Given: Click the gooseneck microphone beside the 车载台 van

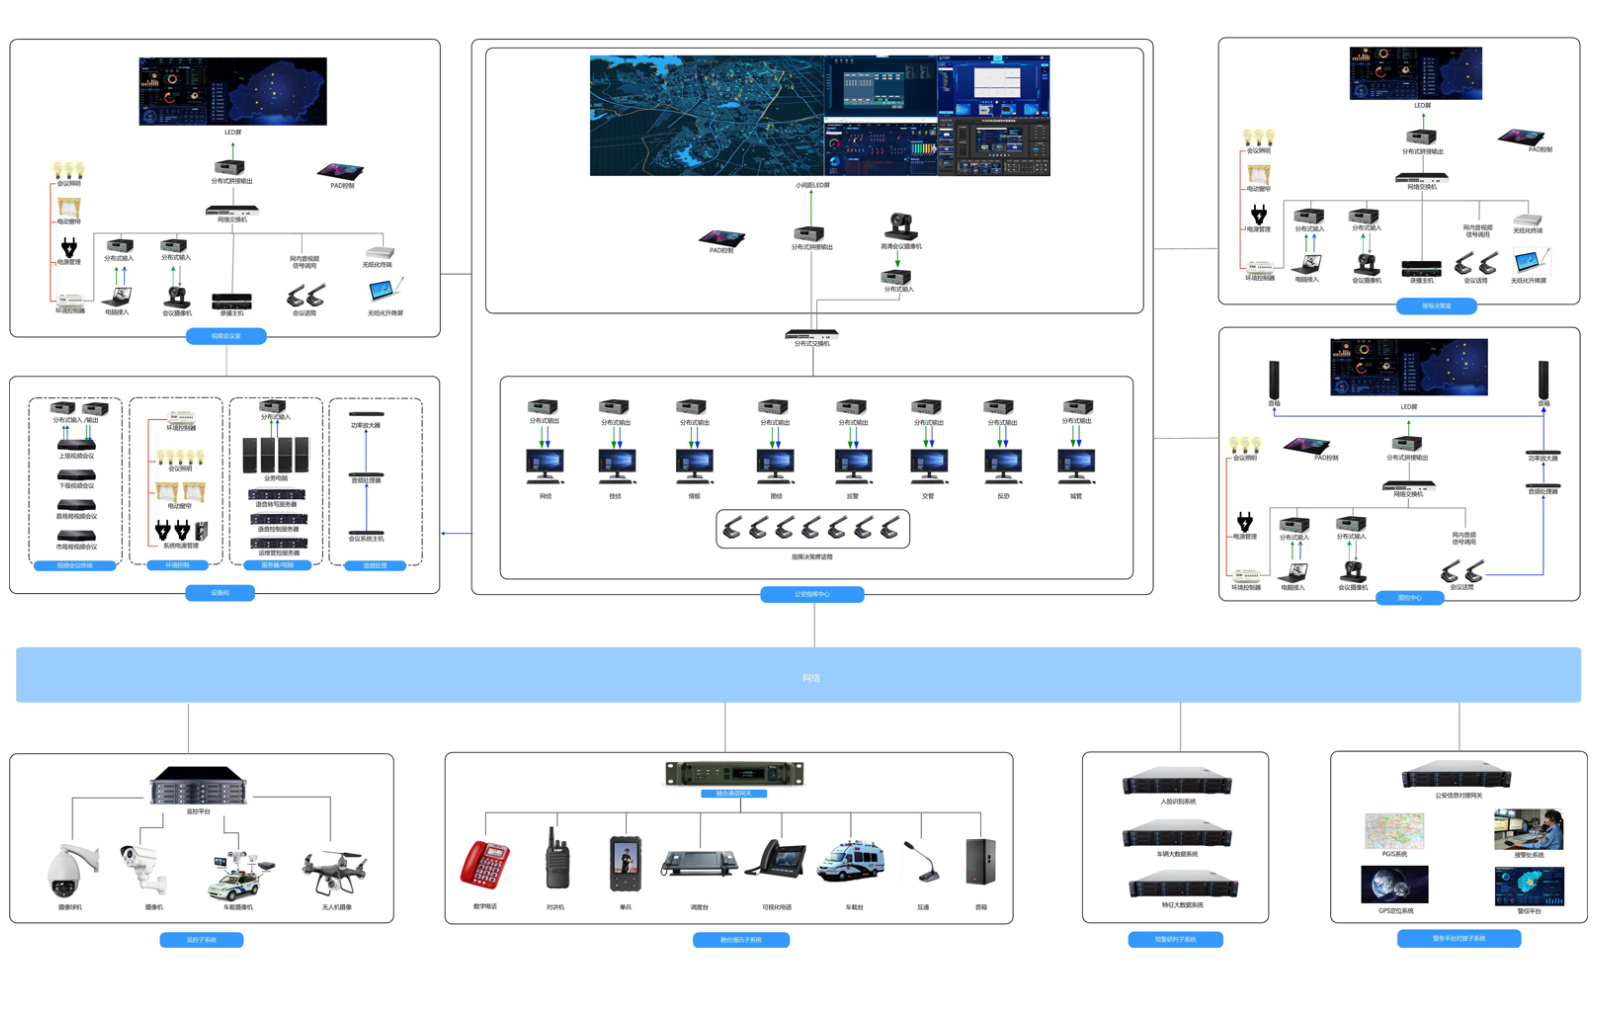Looking at the screenshot, I should pos(922,862).
